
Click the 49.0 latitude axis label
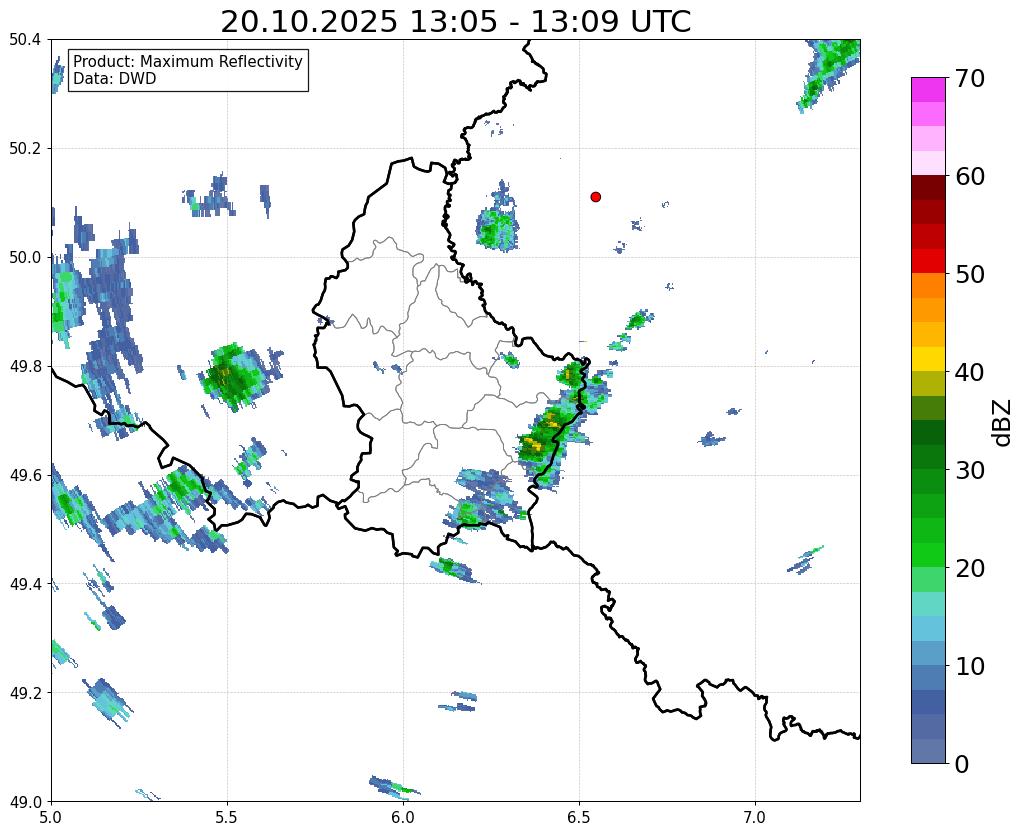[25, 802]
